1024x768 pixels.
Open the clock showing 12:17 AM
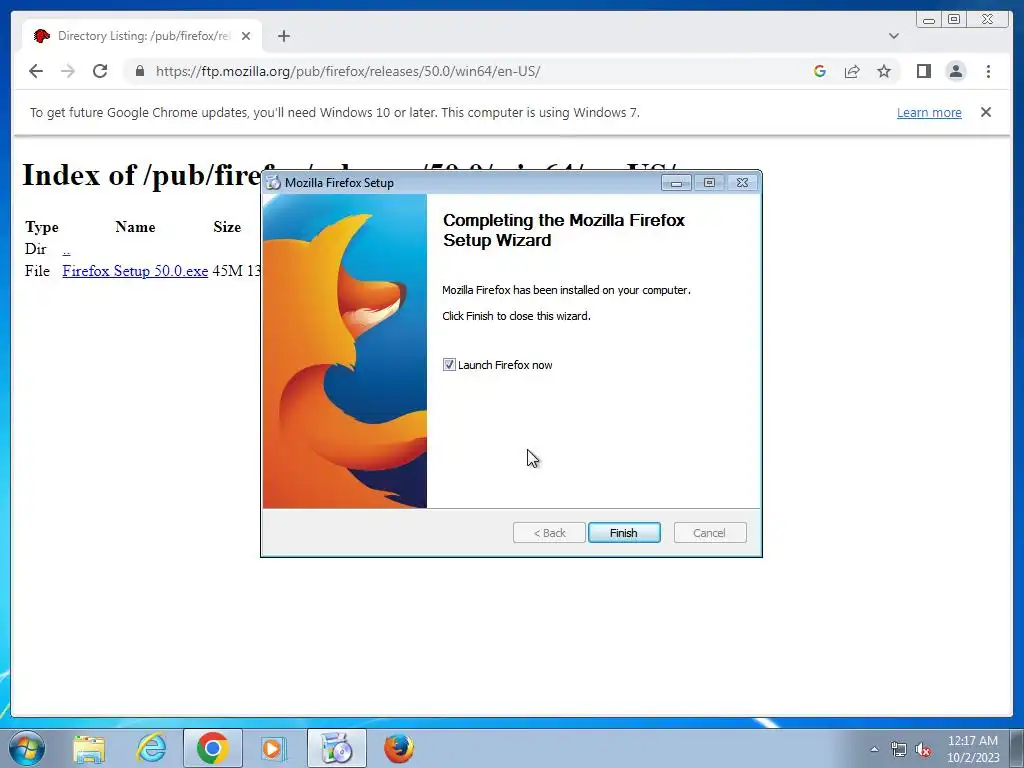coord(973,749)
